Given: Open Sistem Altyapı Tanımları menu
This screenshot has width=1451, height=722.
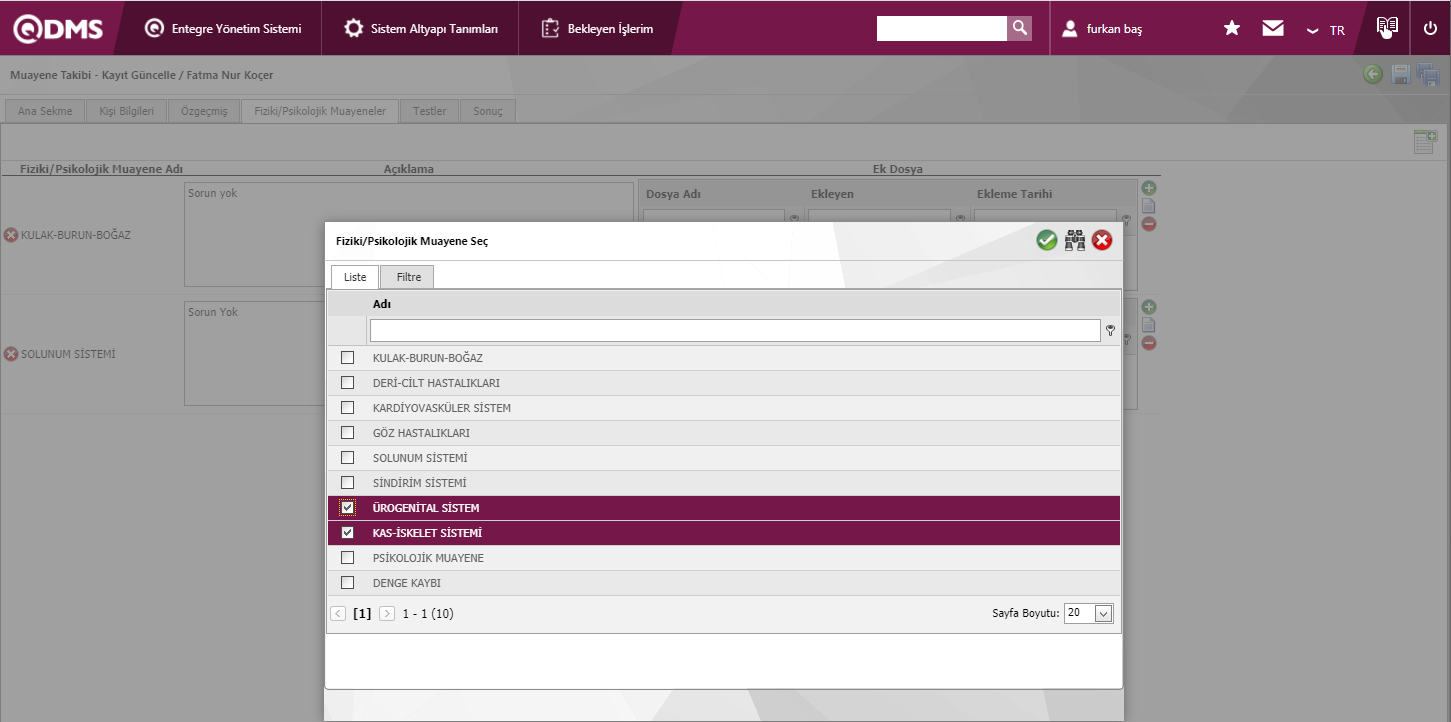Looking at the screenshot, I should tap(421, 29).
